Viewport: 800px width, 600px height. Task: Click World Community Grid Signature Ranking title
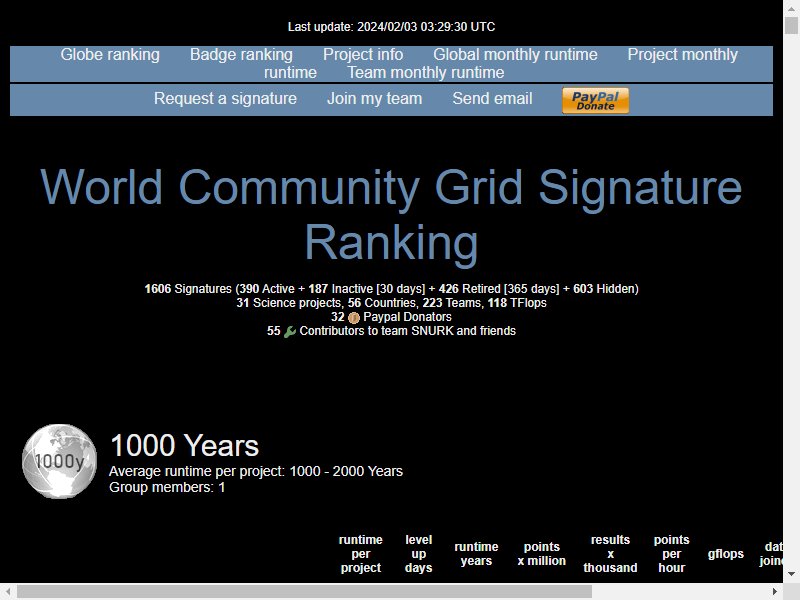pos(391,214)
